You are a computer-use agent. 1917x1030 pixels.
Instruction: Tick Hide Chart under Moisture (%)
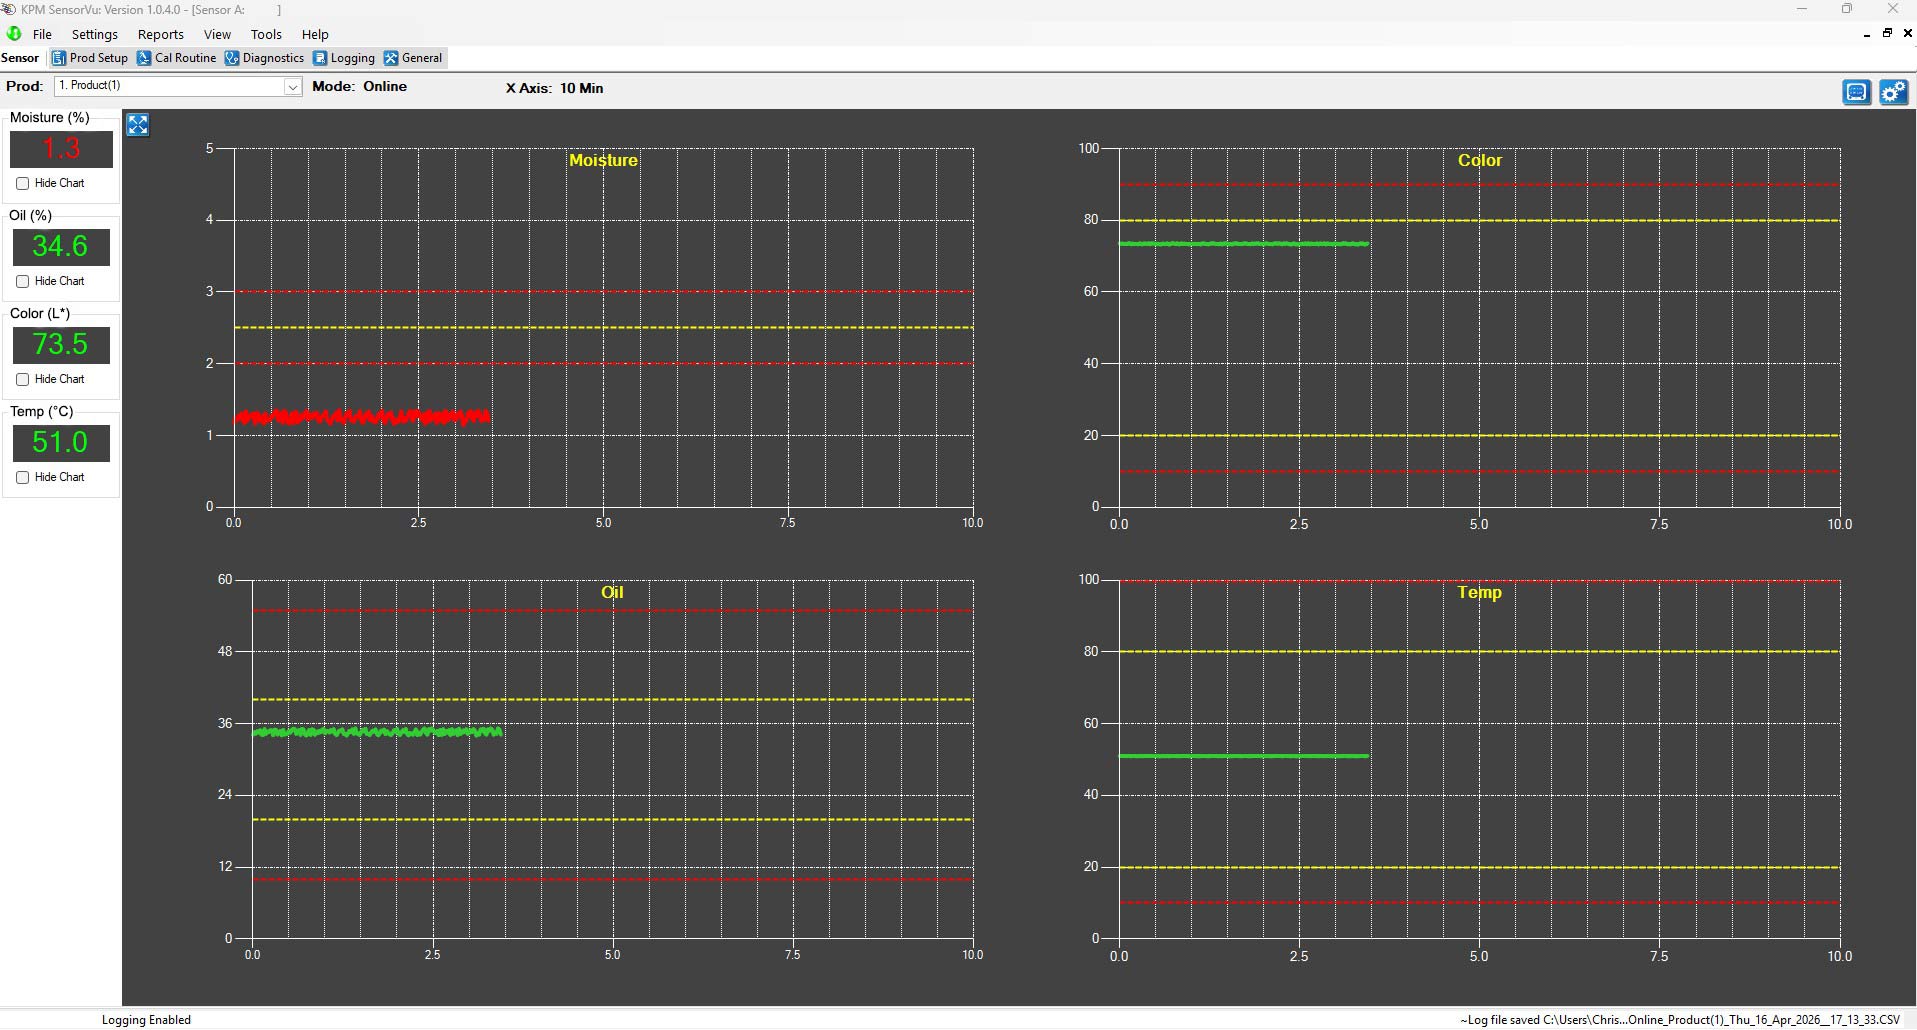point(22,184)
